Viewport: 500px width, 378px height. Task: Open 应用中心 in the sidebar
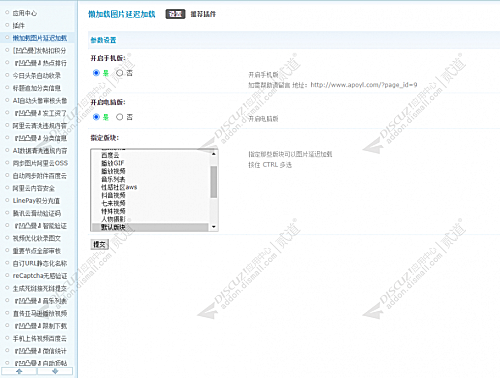[x=25, y=13]
